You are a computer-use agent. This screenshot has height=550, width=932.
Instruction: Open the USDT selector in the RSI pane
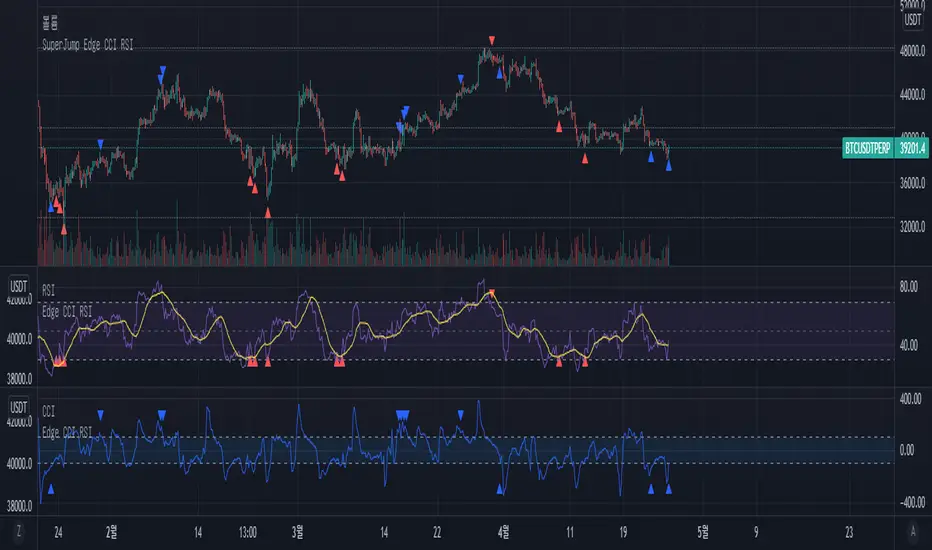17,284
